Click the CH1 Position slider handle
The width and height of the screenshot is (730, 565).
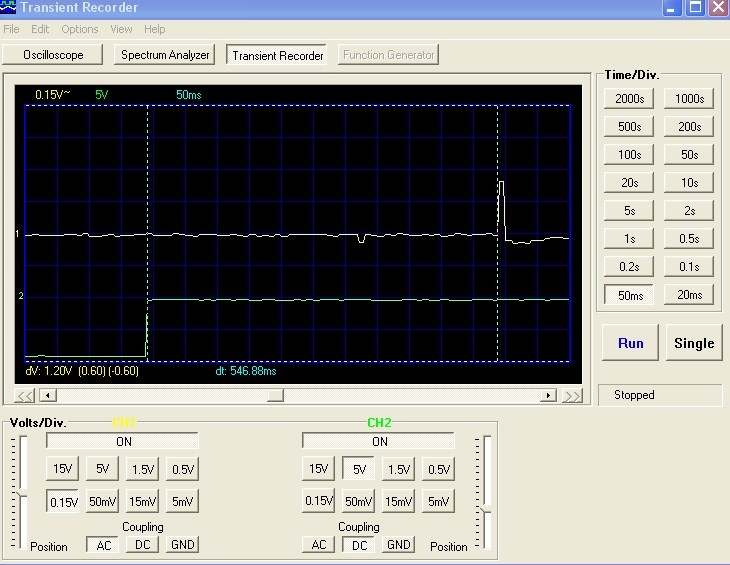(x=22, y=494)
